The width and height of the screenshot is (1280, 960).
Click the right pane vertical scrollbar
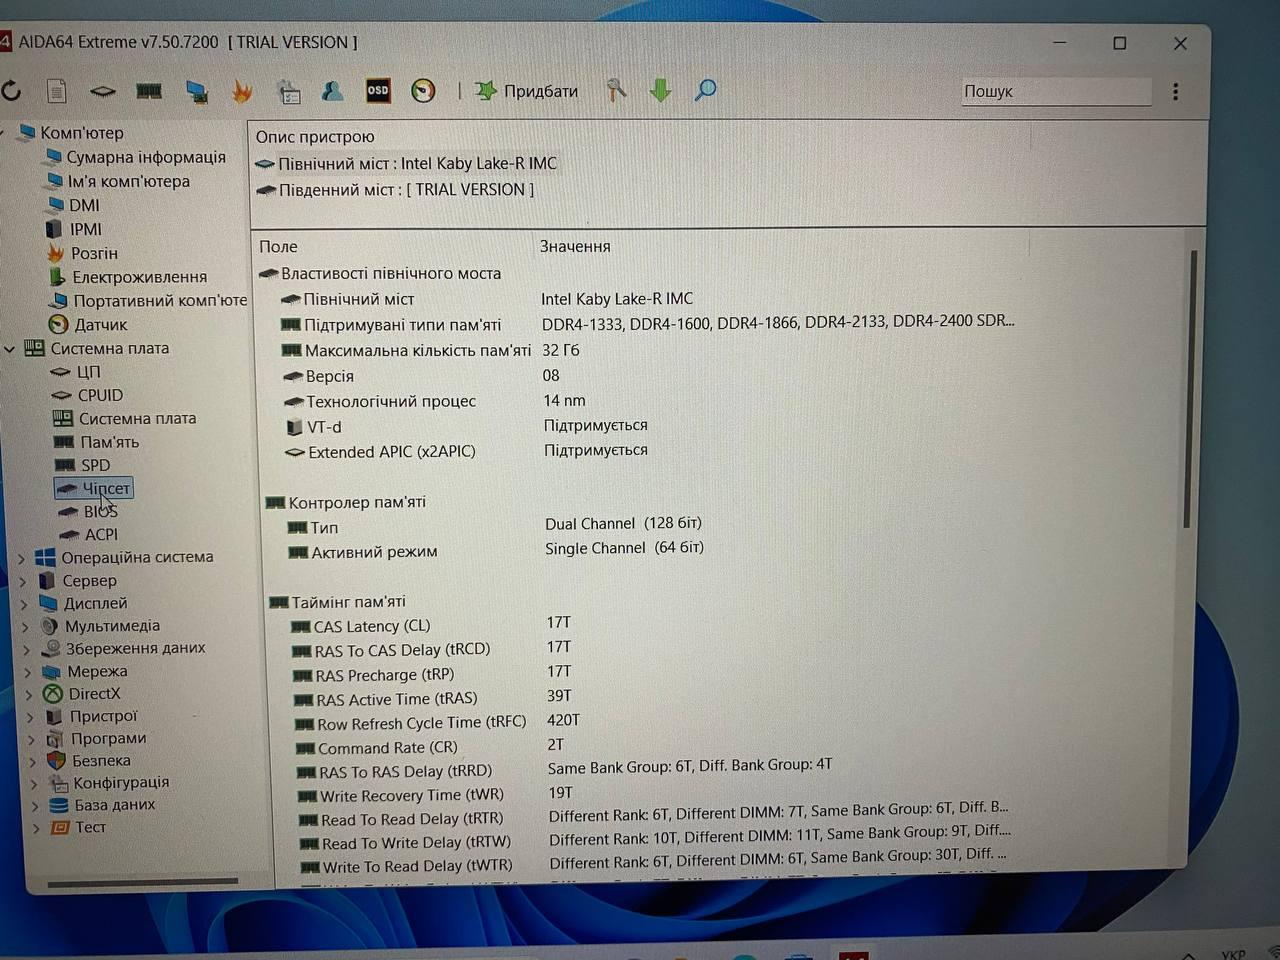[1188, 390]
